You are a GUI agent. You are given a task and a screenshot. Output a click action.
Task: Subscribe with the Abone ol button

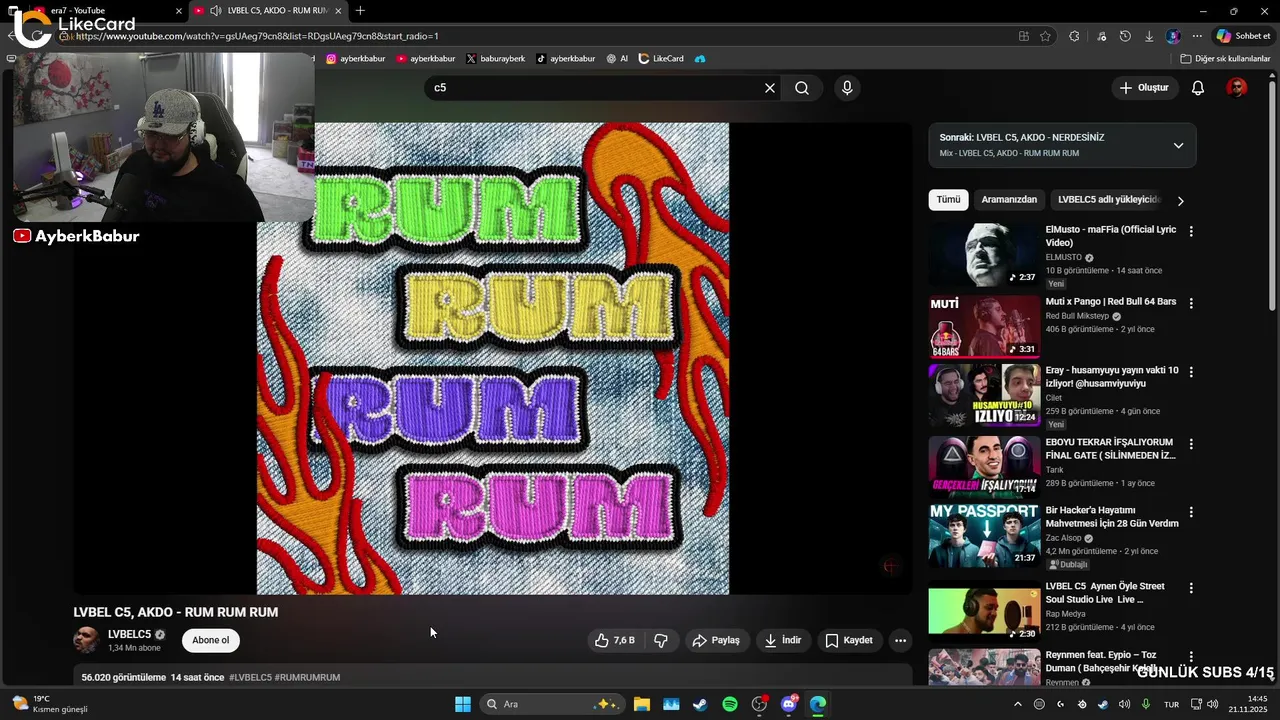pos(211,640)
